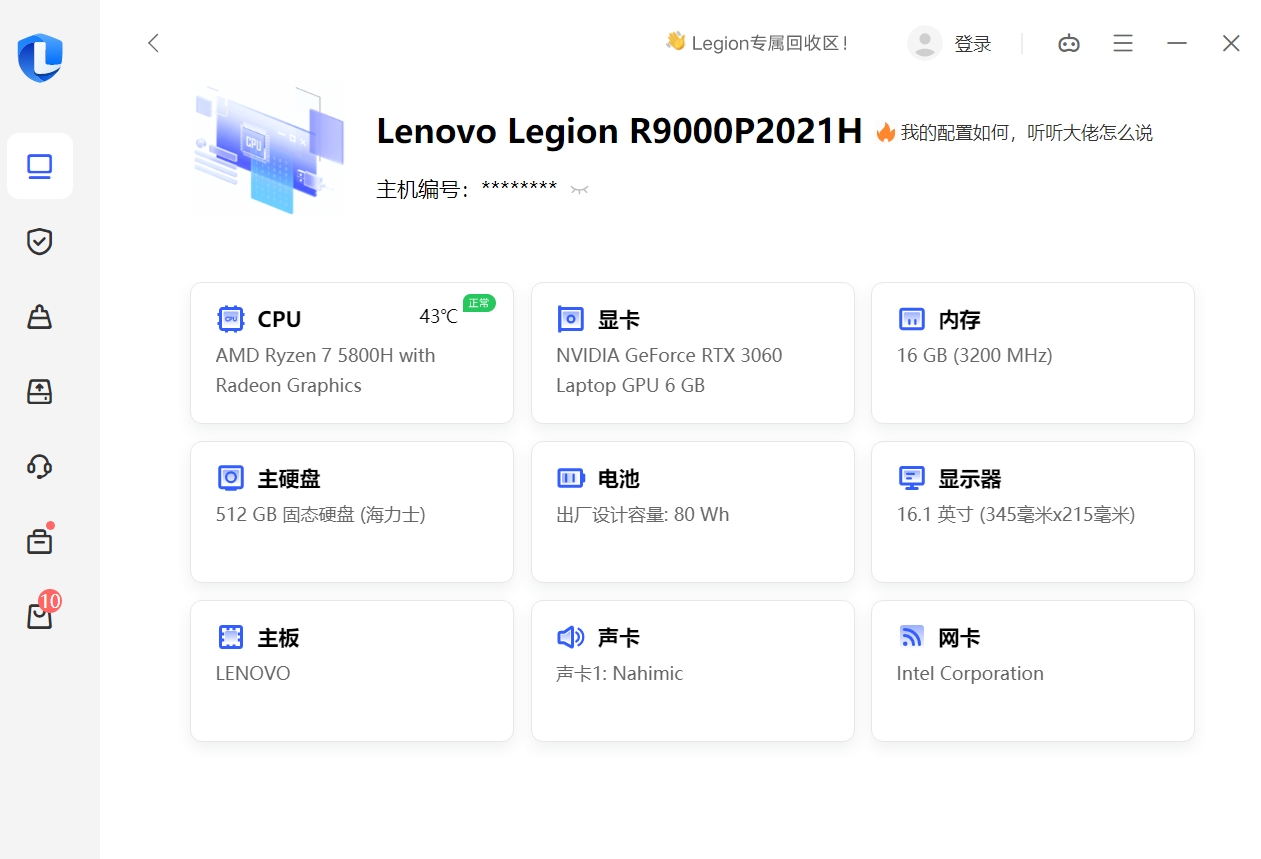Viewport: 1261px width, 859px height.
Task: Reveal hidden serial number with eye icon
Action: [579, 190]
